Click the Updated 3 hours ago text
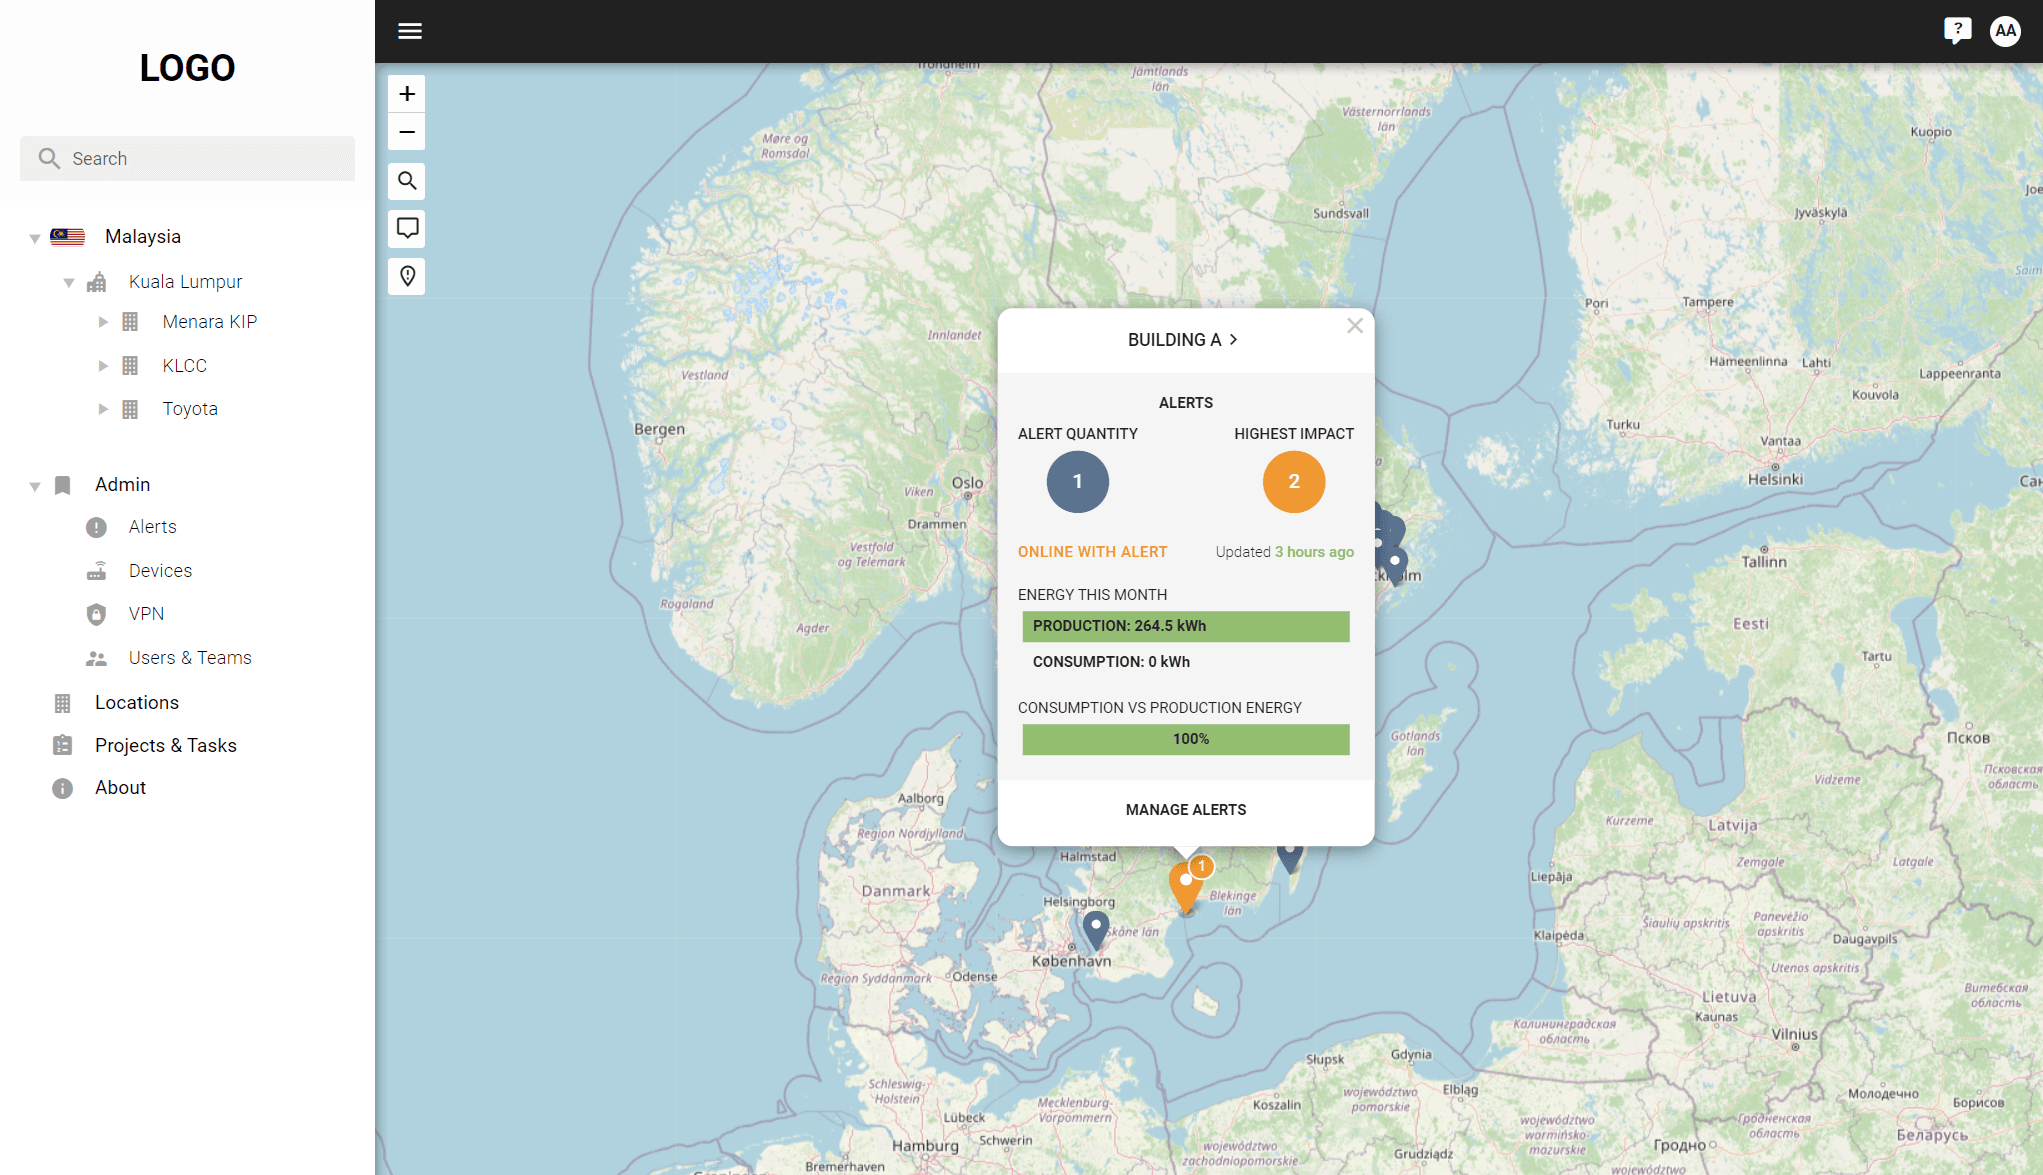 point(1285,552)
